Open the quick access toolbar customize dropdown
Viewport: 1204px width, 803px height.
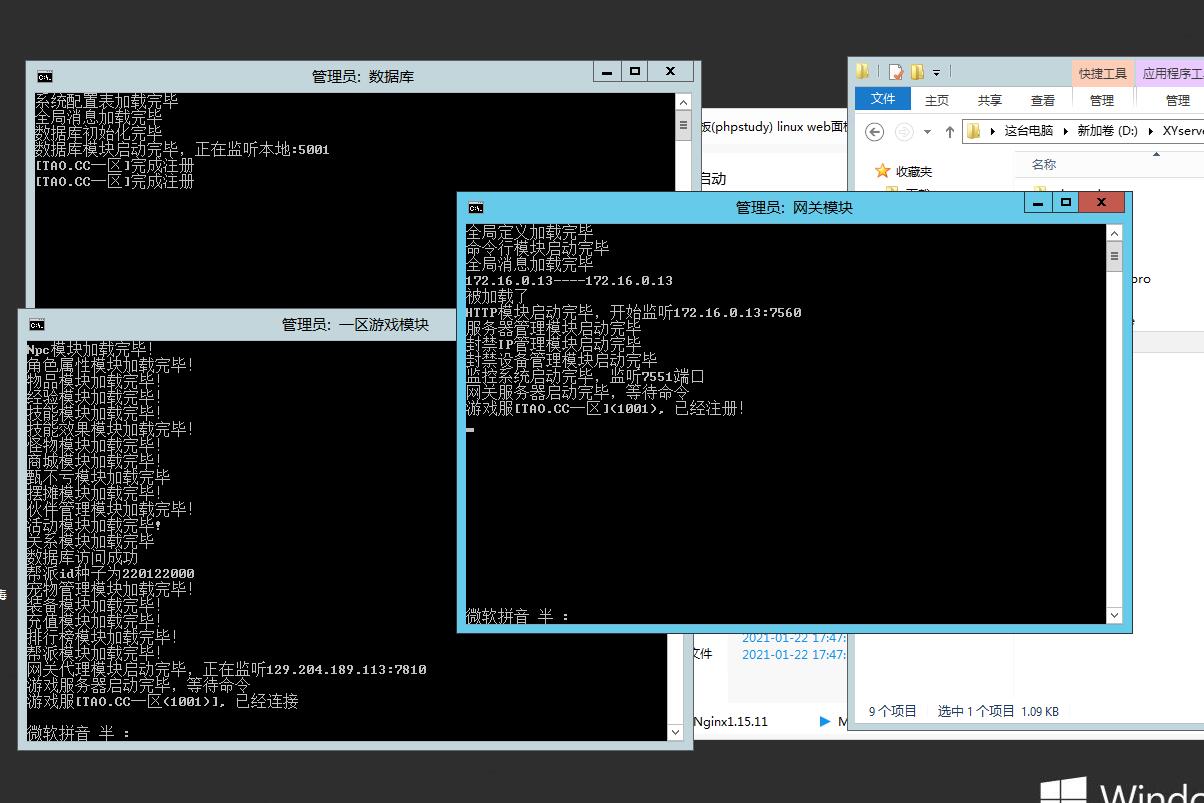(937, 72)
